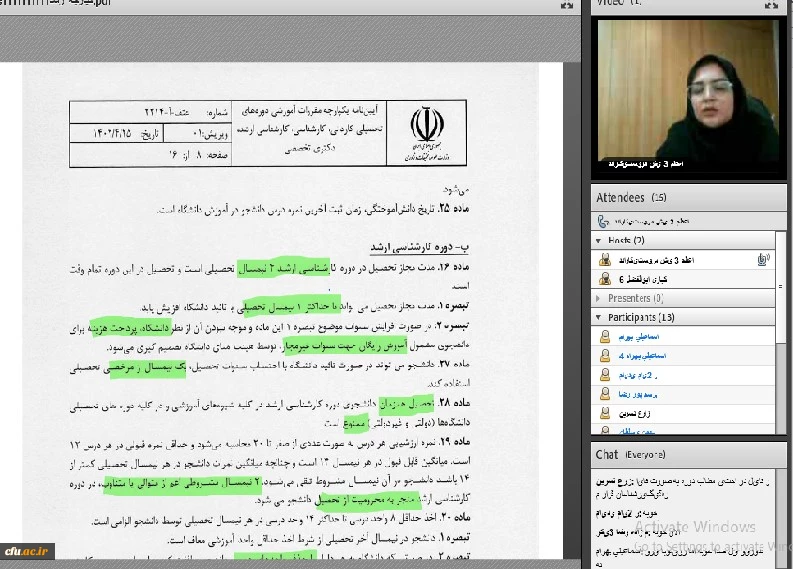Expand the Presenters group
The width and height of the screenshot is (793, 569).
tap(600, 298)
